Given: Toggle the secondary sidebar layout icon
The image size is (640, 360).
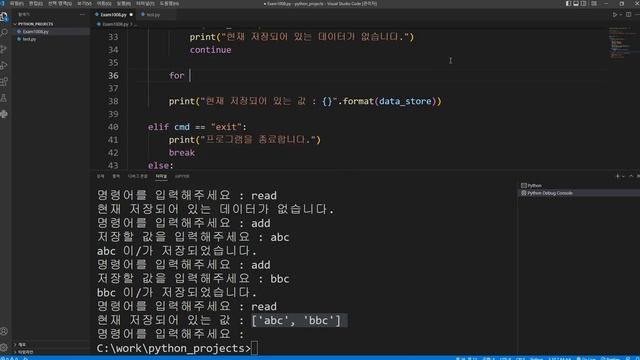Looking at the screenshot, I should (x=584, y=3).
